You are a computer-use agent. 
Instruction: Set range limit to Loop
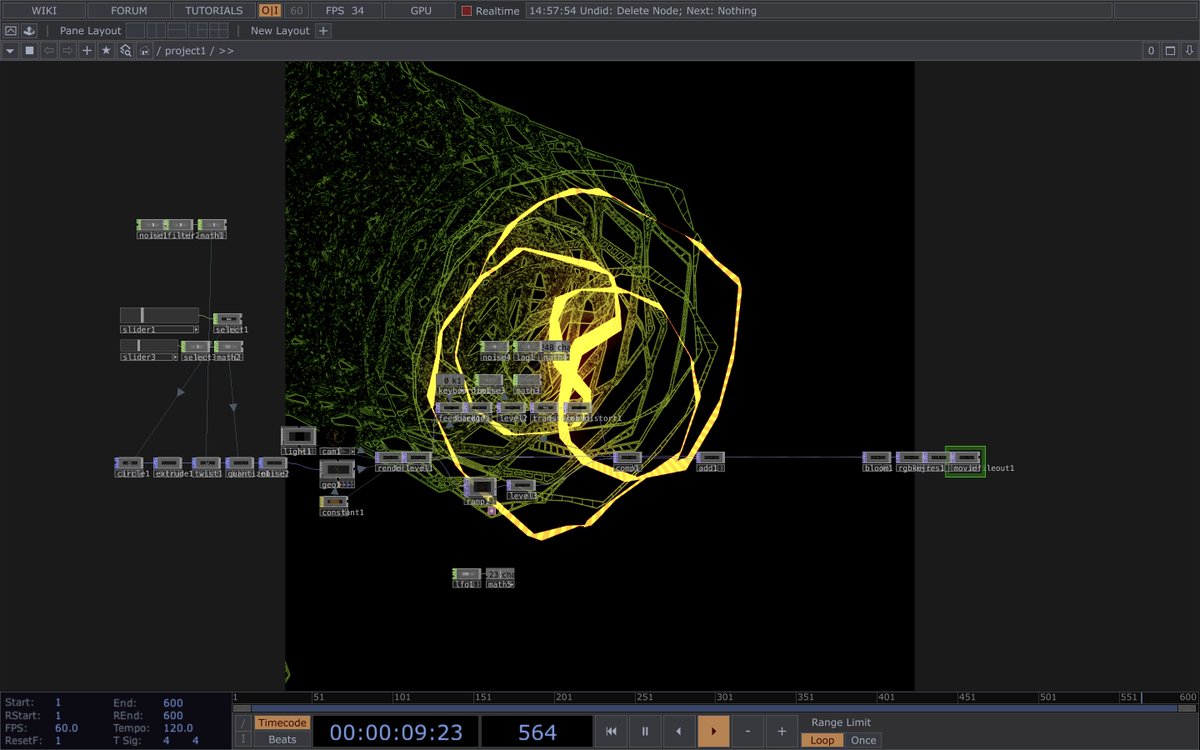(822, 740)
